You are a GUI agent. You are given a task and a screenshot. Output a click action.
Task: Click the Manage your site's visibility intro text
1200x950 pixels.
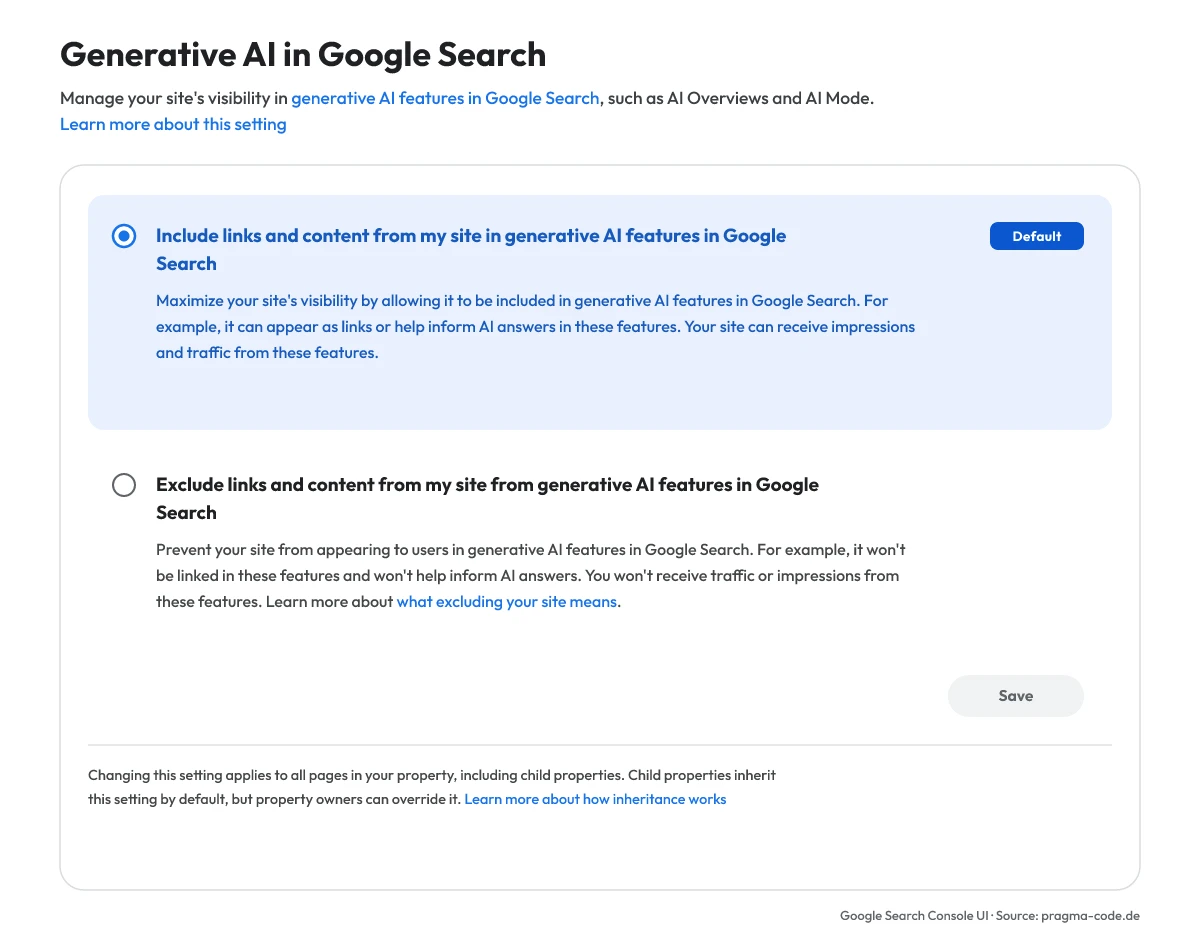coord(467,98)
